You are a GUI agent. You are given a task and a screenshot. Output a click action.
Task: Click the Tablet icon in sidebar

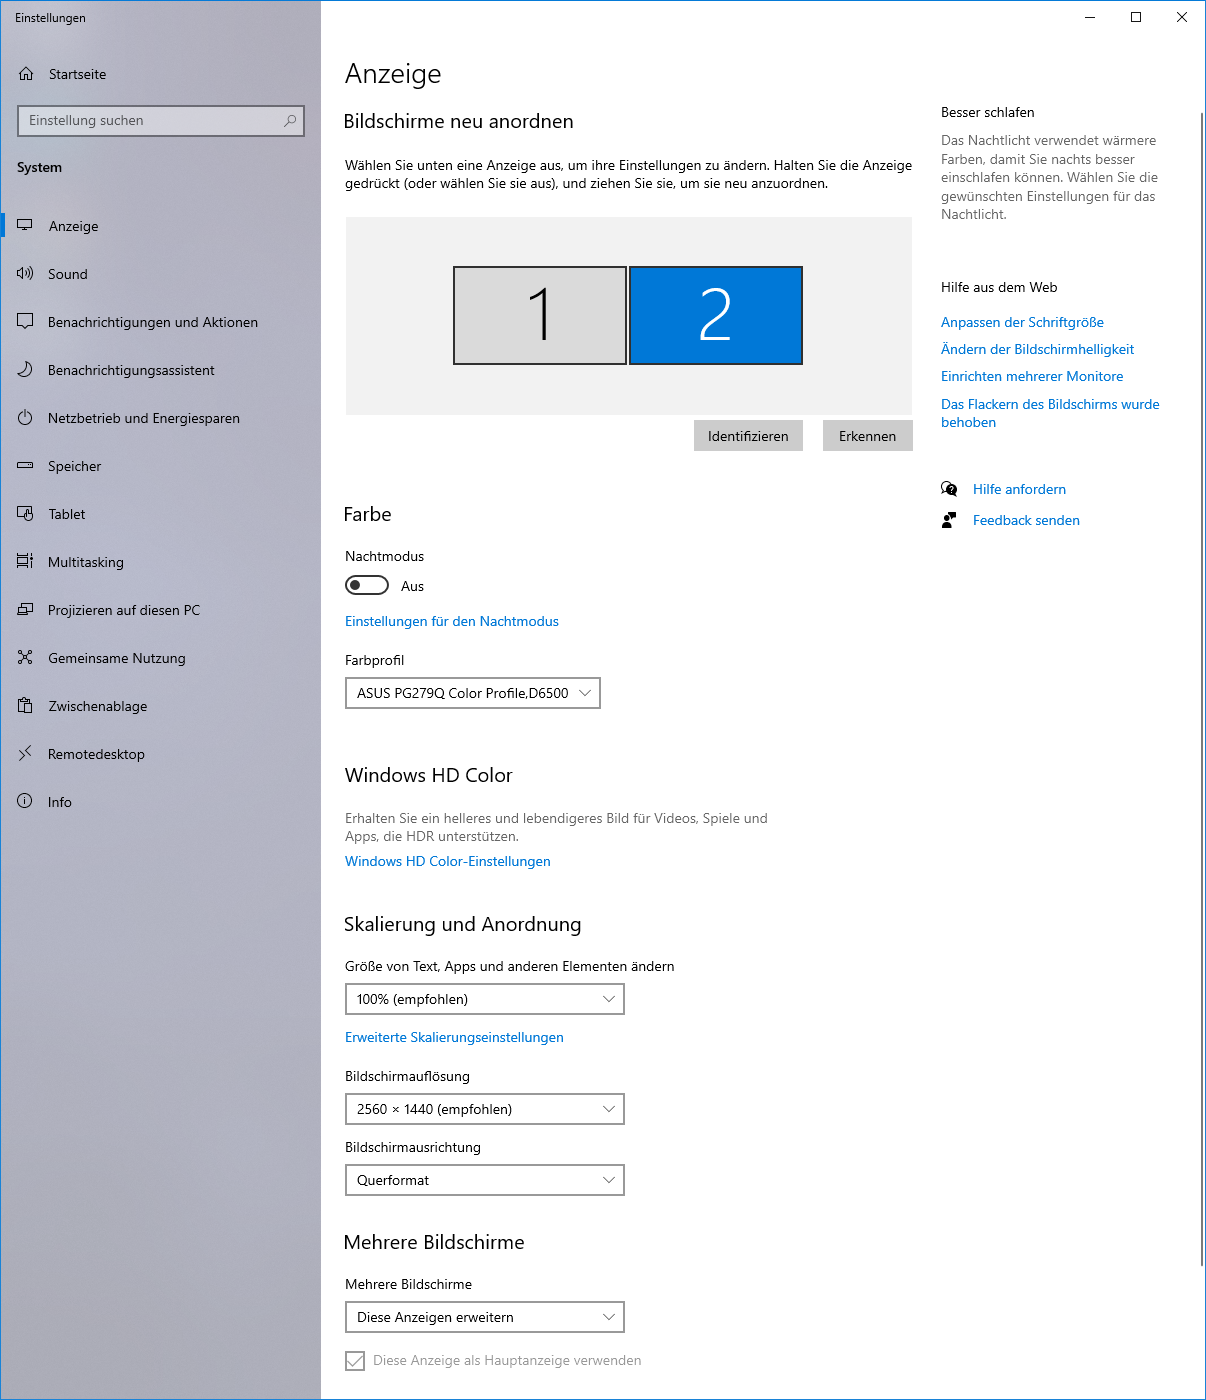pos(25,513)
